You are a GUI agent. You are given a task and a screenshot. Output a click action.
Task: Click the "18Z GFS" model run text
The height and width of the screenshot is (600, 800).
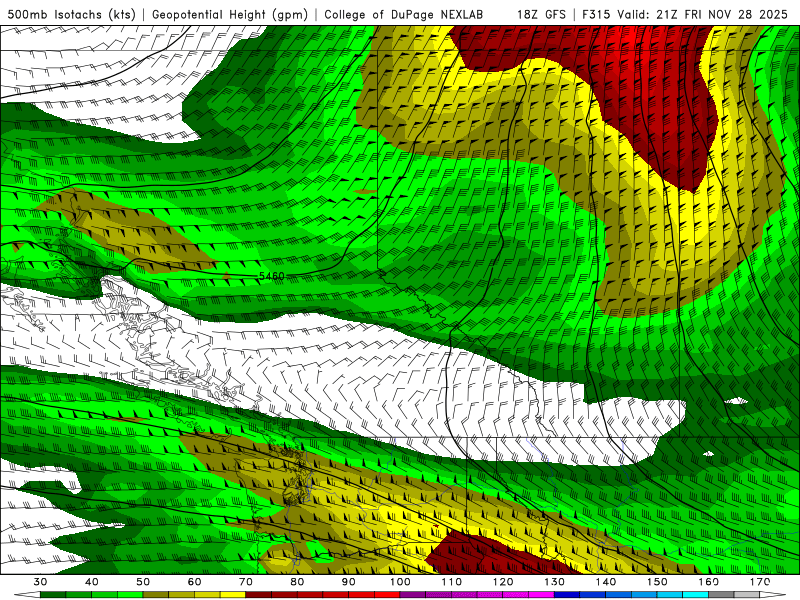(541, 14)
